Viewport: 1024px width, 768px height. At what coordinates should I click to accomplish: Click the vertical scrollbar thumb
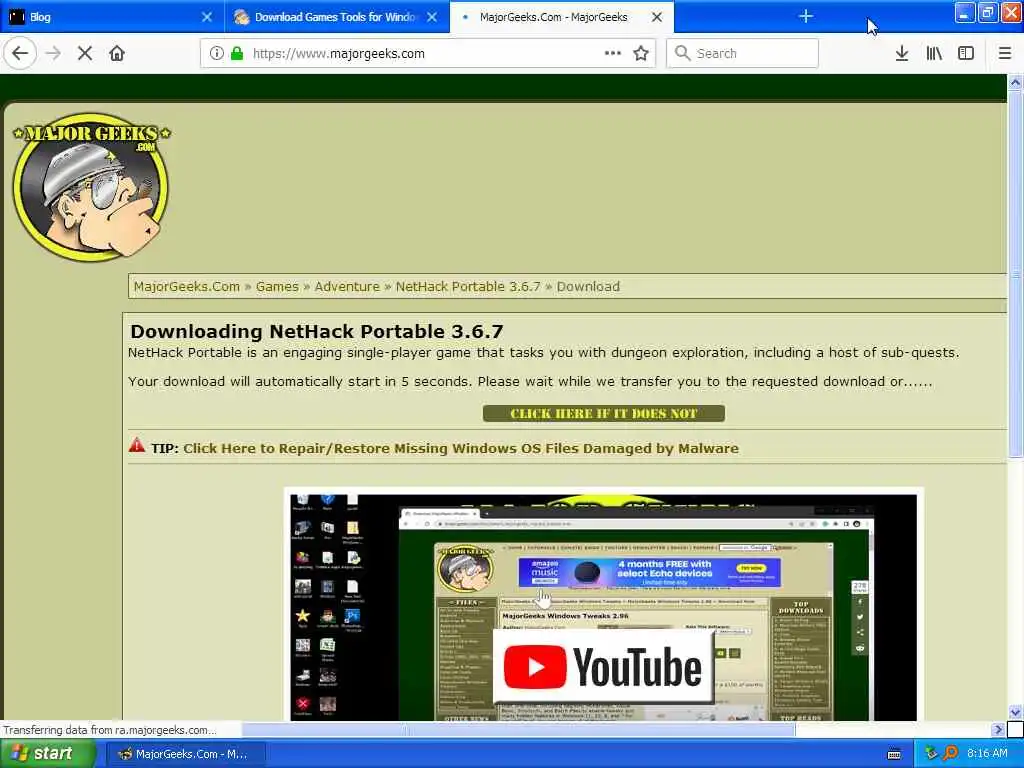click(1015, 274)
